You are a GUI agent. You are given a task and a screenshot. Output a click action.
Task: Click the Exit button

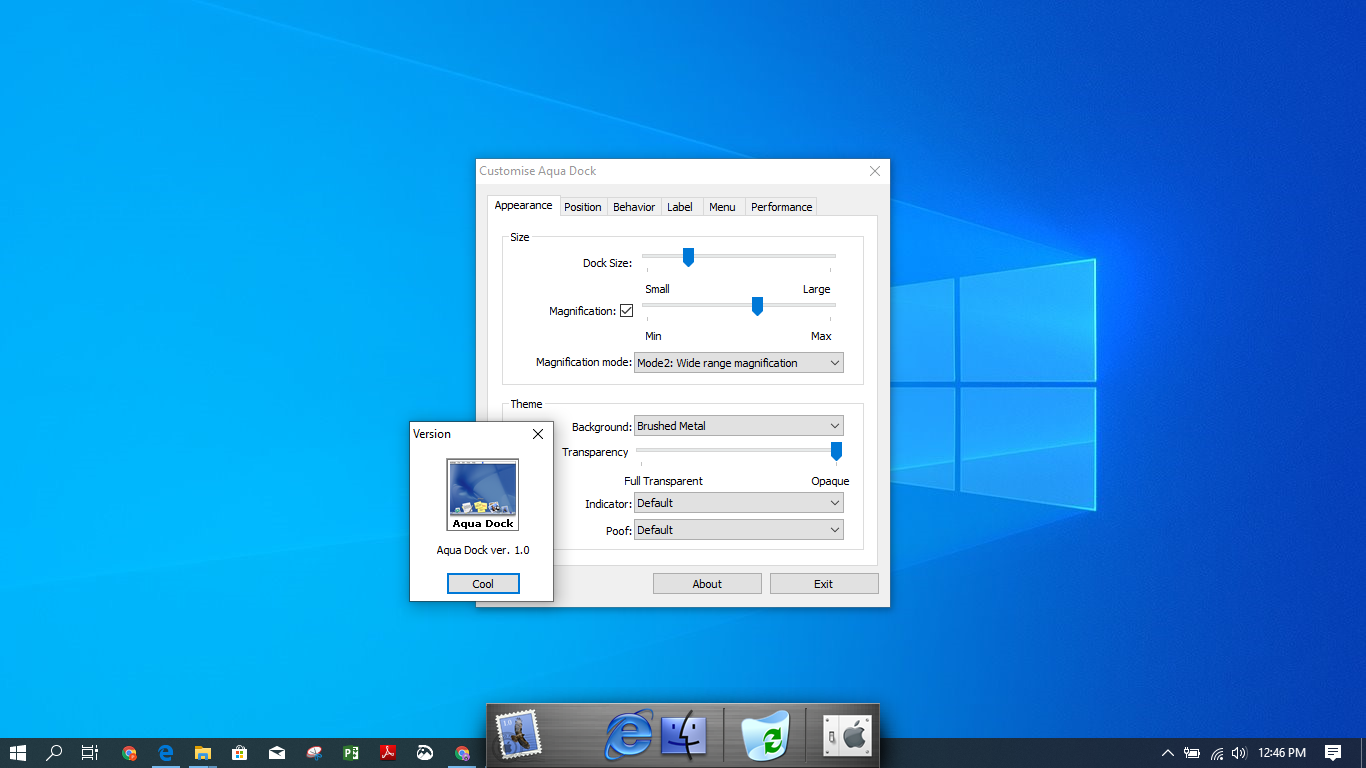click(x=823, y=584)
